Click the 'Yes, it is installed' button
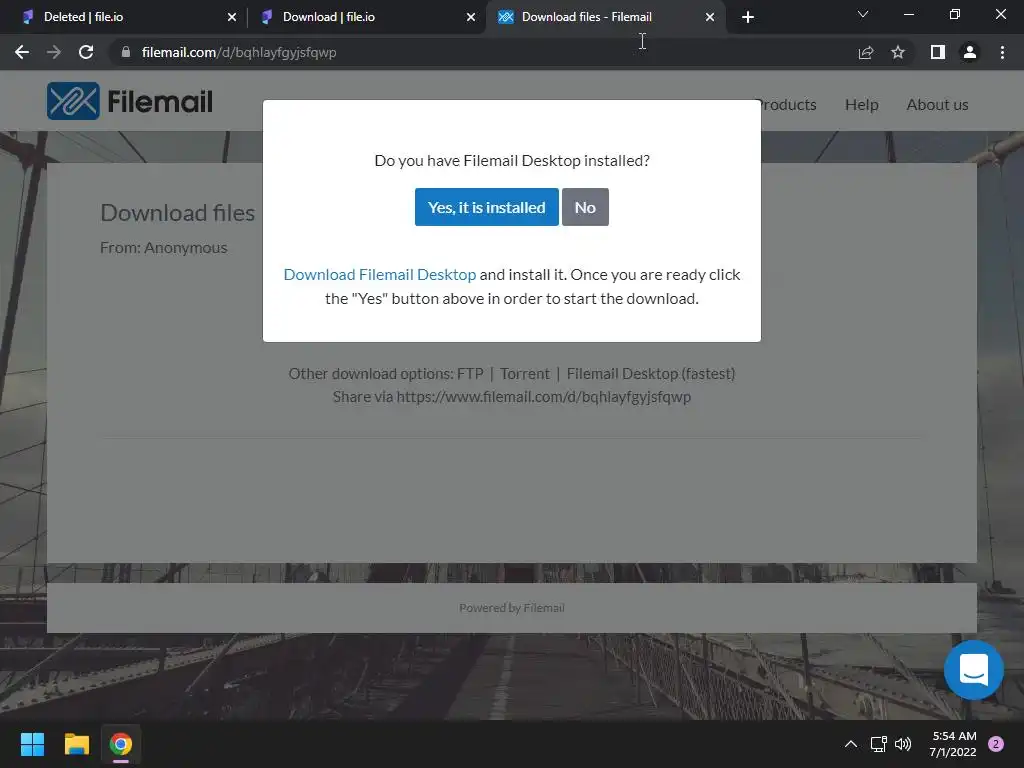Viewport: 1024px width, 768px height. click(x=487, y=207)
